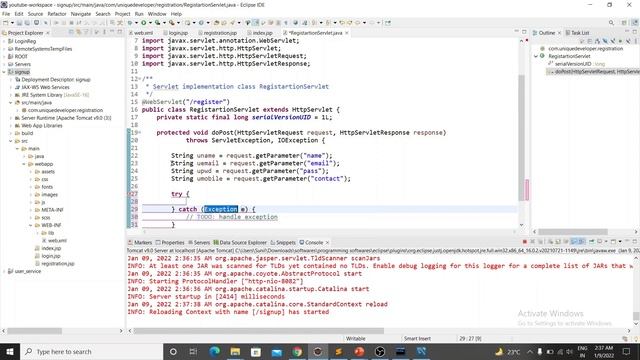640x360 pixels.
Task: Switch to the Markers tab
Action: tap(140, 242)
